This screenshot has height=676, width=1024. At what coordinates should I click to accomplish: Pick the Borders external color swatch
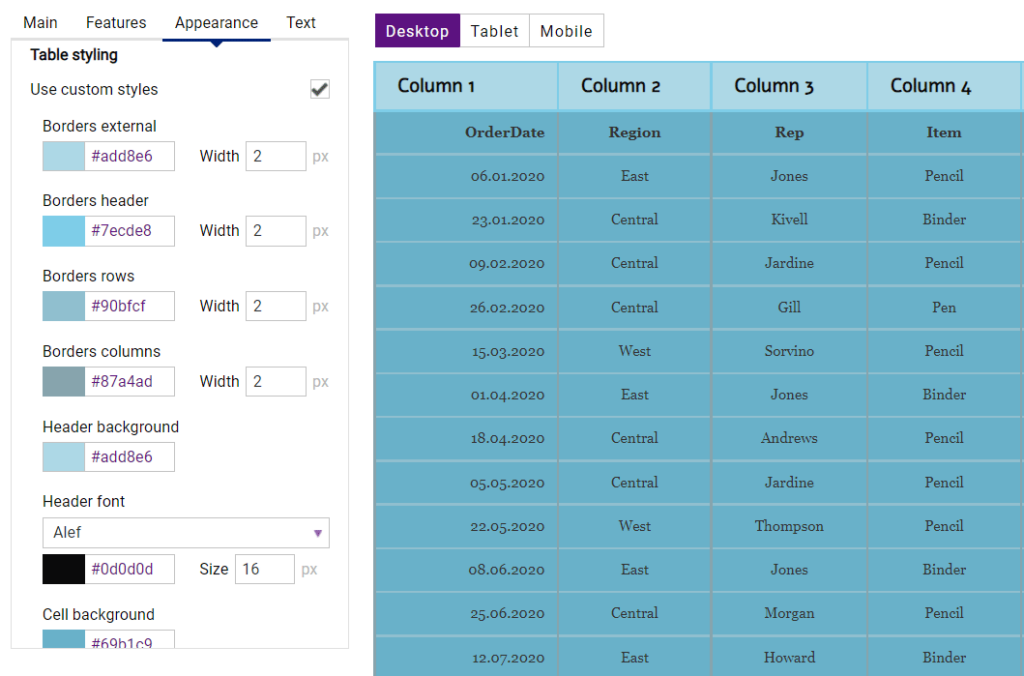pos(63,156)
